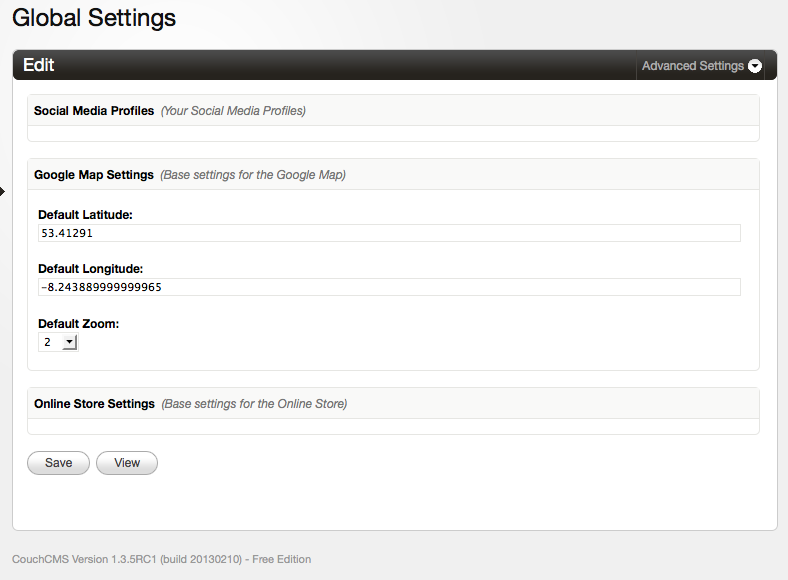The height and width of the screenshot is (580, 788).
Task: Click the CouchCMS Version footer text
Action: coord(161,559)
